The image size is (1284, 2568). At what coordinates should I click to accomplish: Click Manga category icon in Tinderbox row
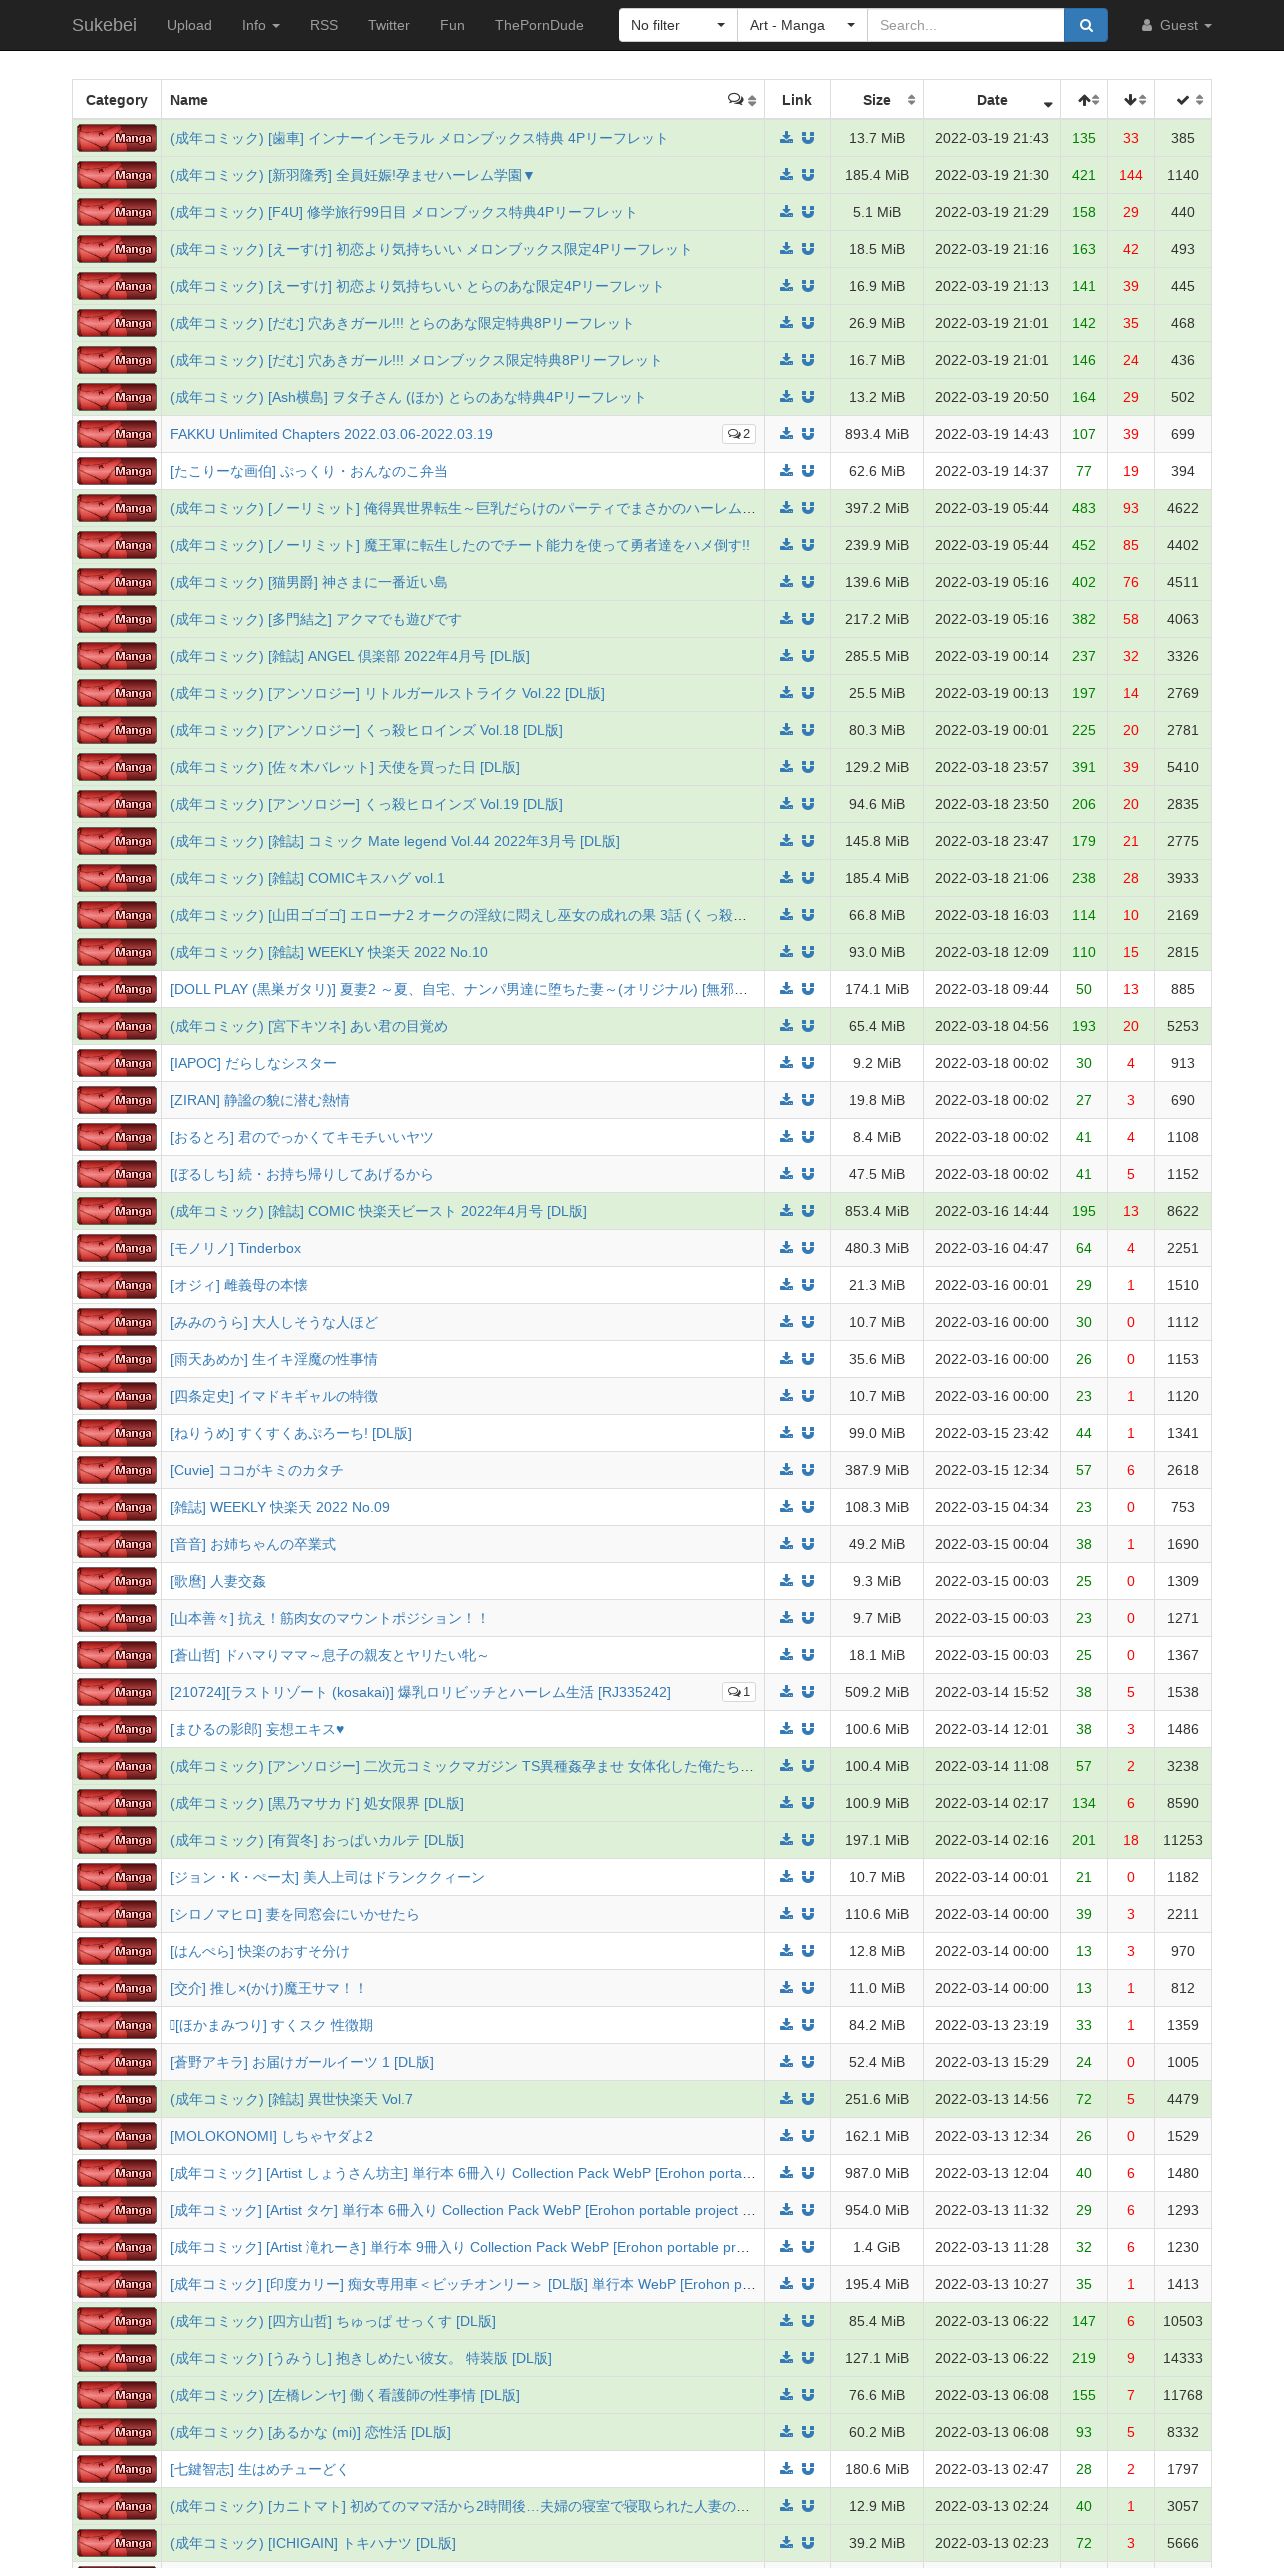click(117, 1248)
